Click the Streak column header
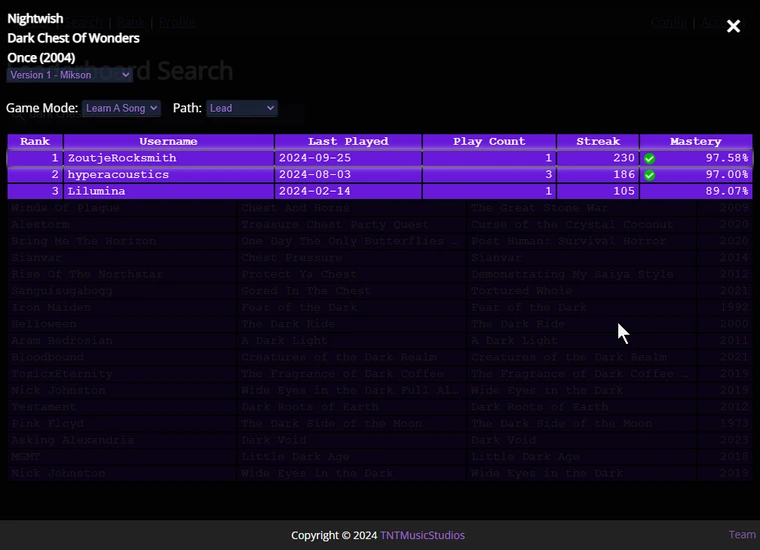 (597, 141)
